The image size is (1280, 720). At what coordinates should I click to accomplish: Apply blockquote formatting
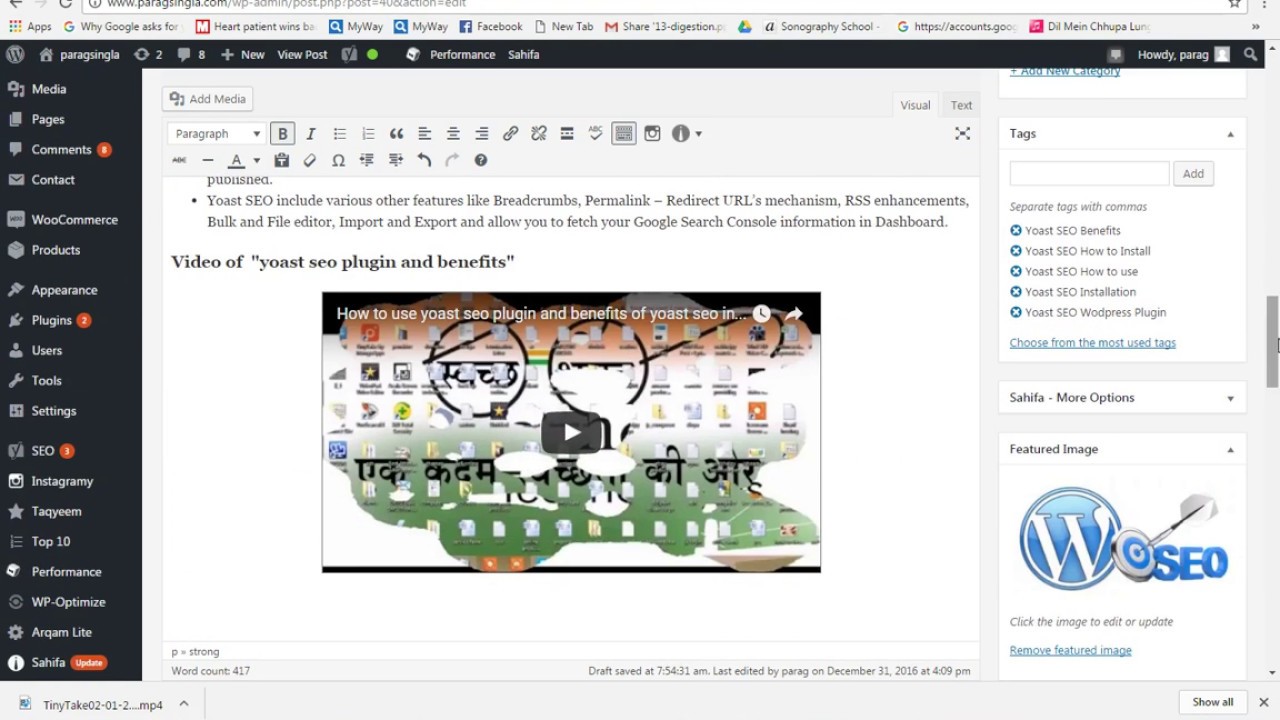tap(396, 133)
